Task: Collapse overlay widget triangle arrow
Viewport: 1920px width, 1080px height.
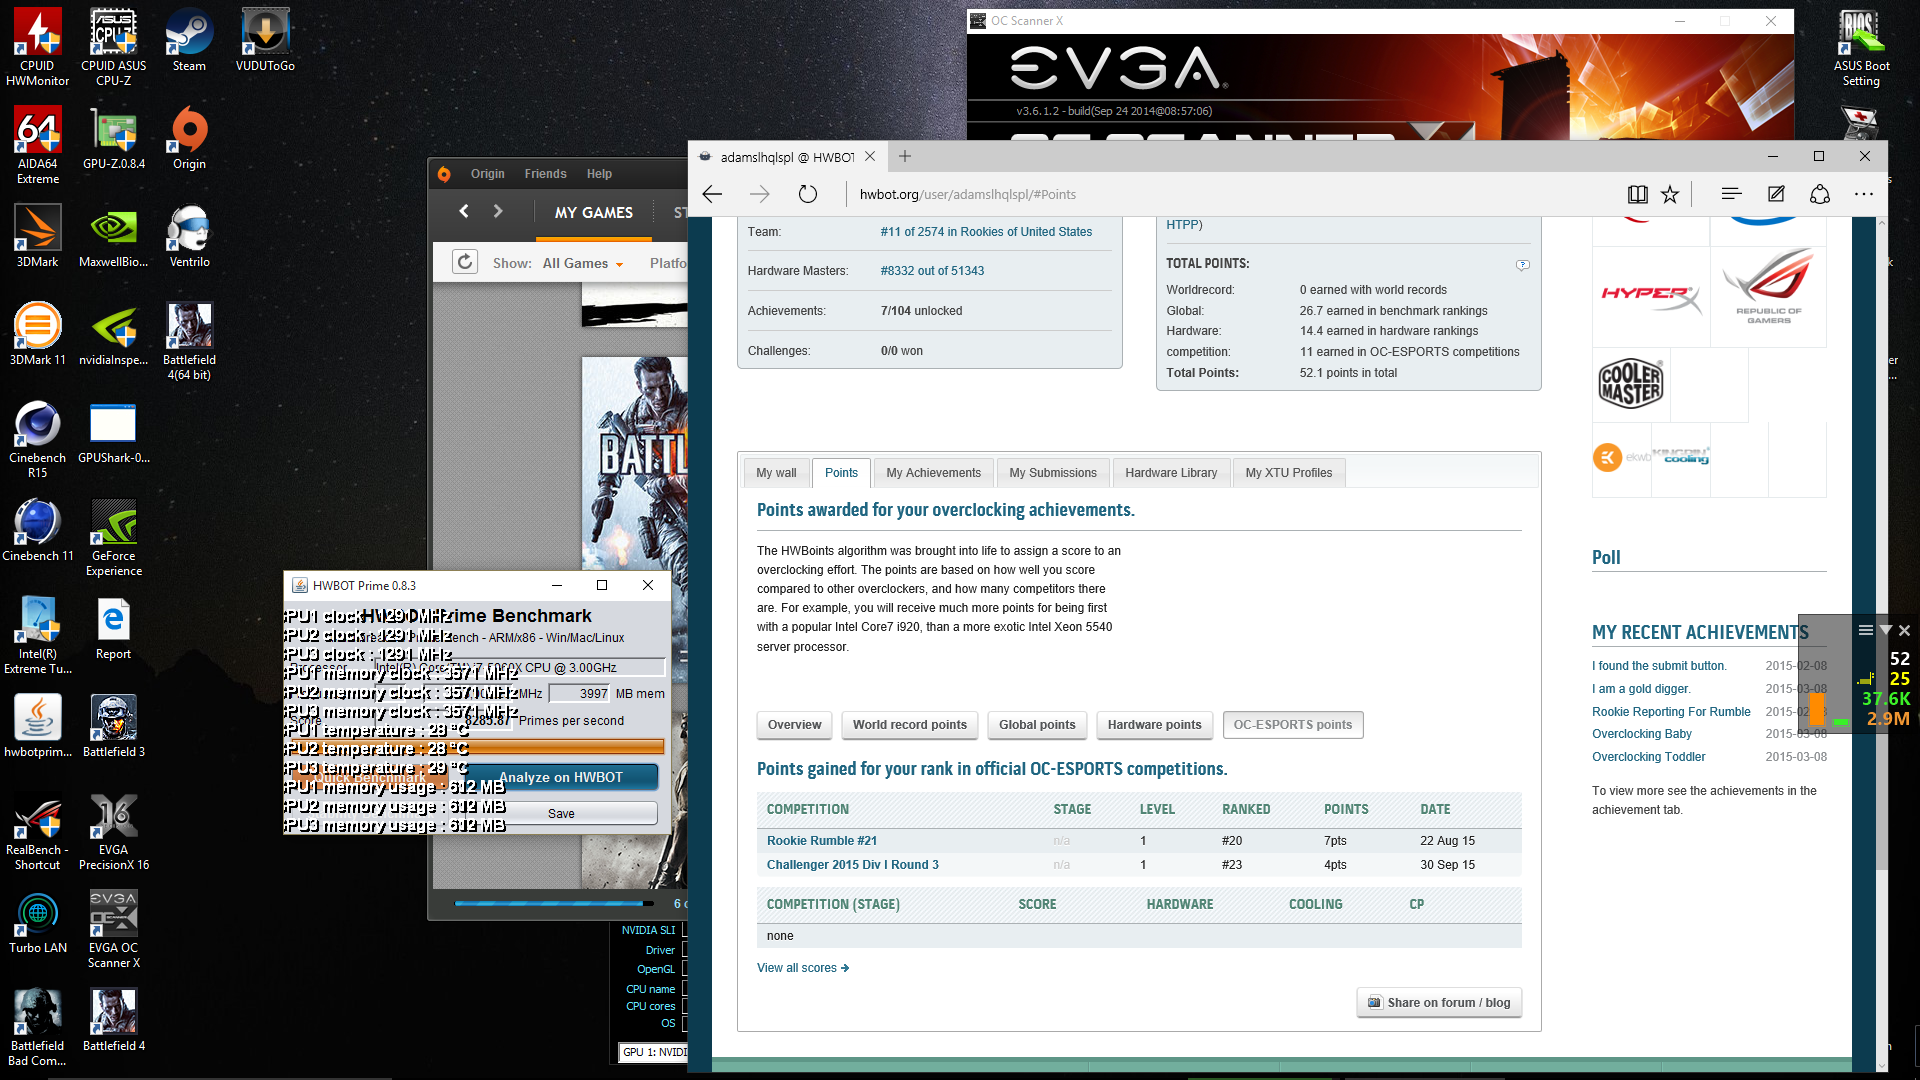Action: click(1886, 630)
